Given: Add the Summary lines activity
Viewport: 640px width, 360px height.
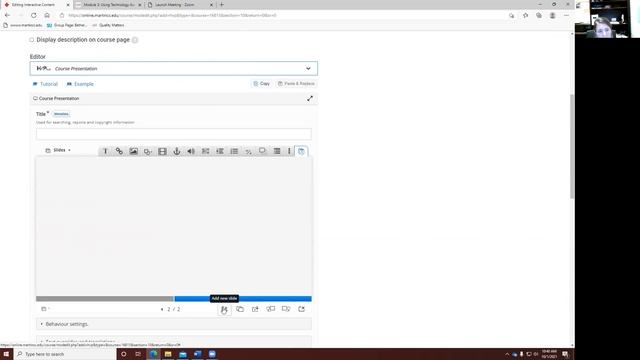Looking at the screenshot, I should [277, 151].
